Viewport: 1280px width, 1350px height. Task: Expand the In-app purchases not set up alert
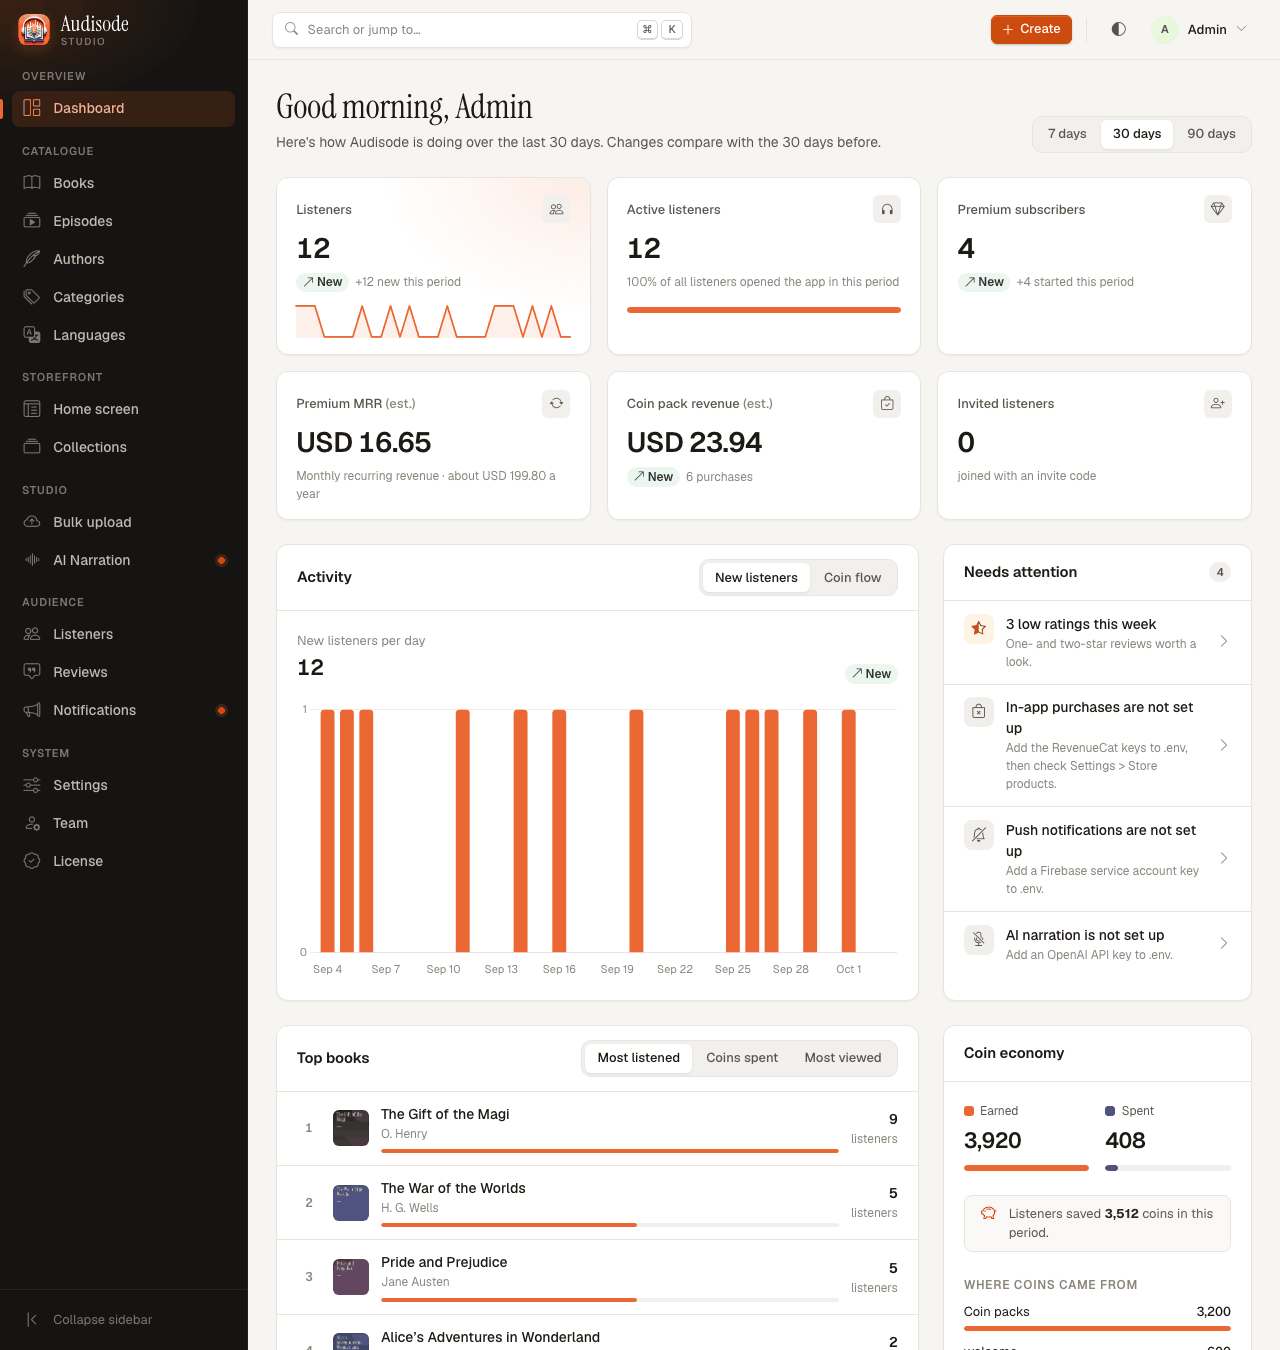pos(1097,745)
